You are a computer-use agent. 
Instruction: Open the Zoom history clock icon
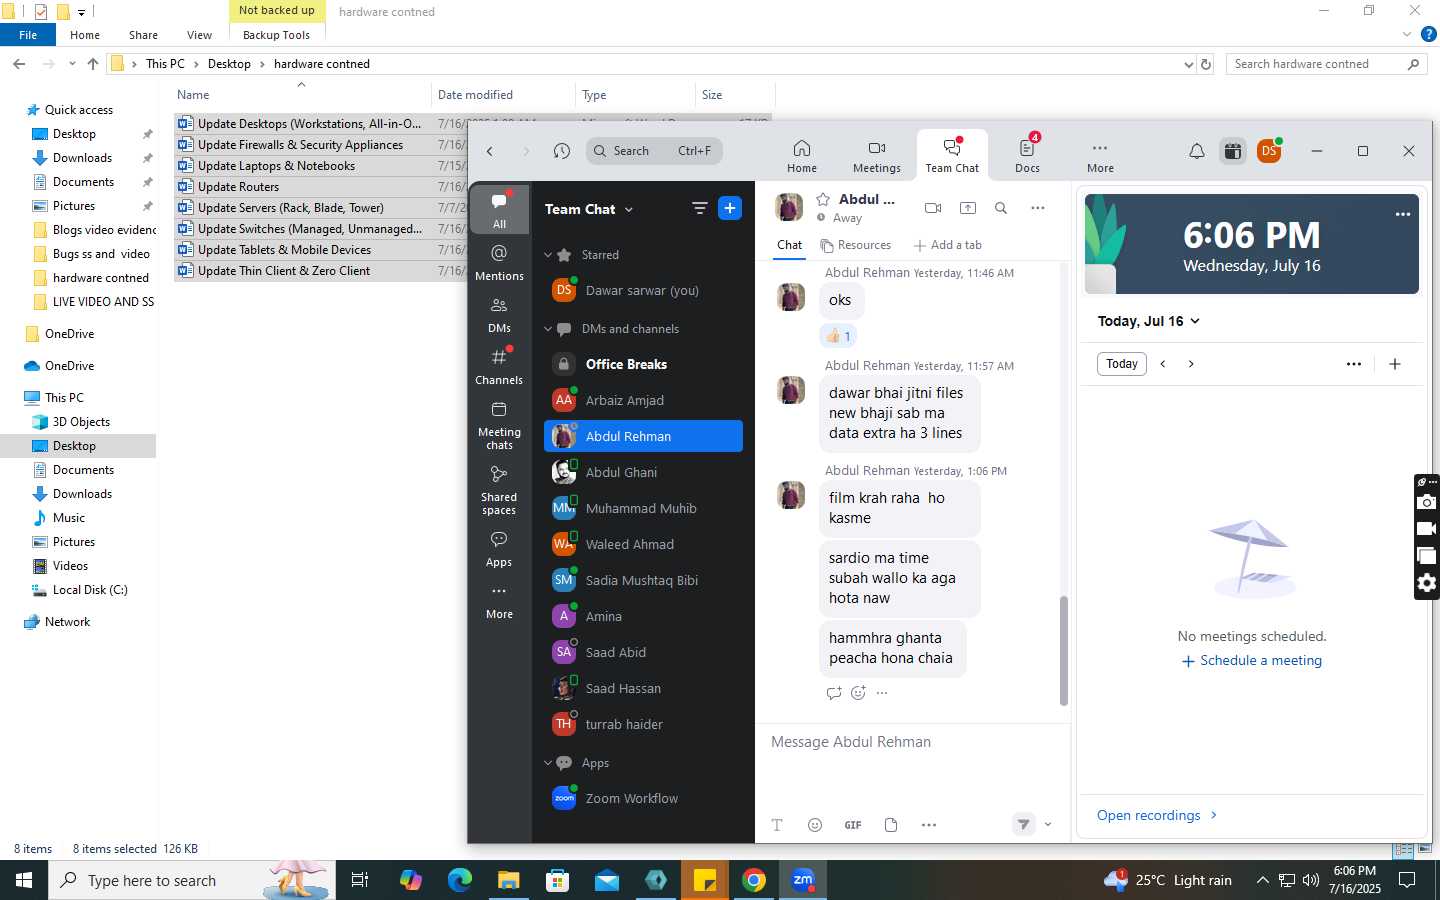coord(562,151)
